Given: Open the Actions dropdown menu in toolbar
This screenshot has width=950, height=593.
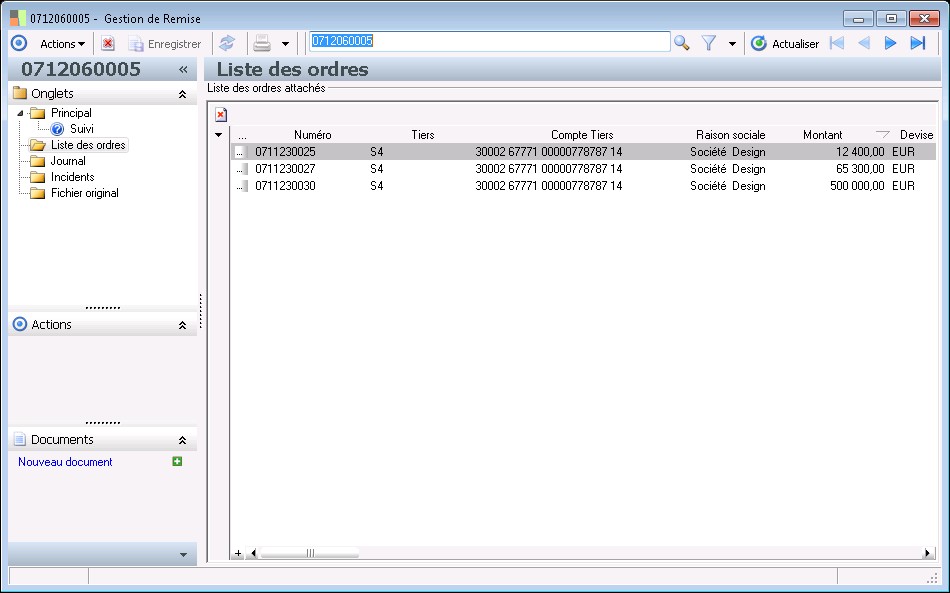Looking at the screenshot, I should pos(62,44).
